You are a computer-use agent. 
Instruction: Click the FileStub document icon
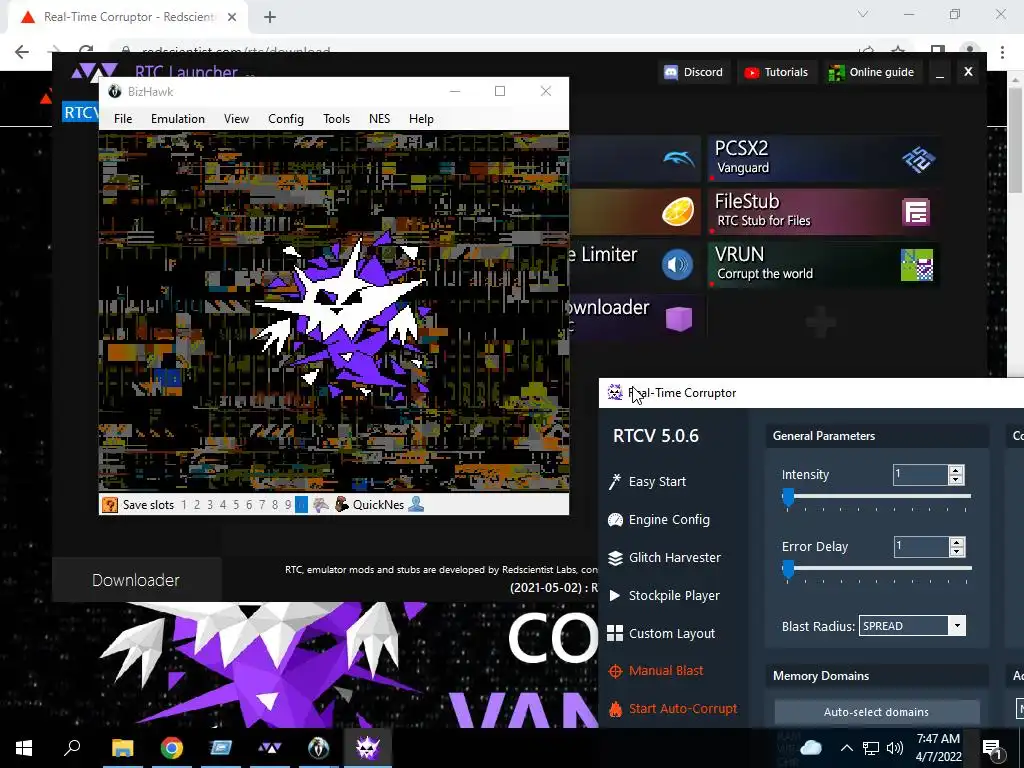[x=916, y=212]
